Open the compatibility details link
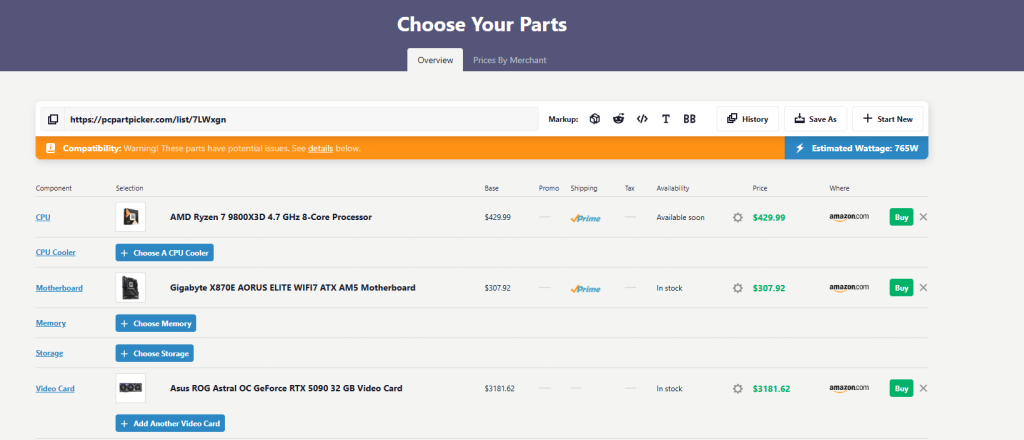Image resolution: width=1024 pixels, height=440 pixels. [321, 148]
